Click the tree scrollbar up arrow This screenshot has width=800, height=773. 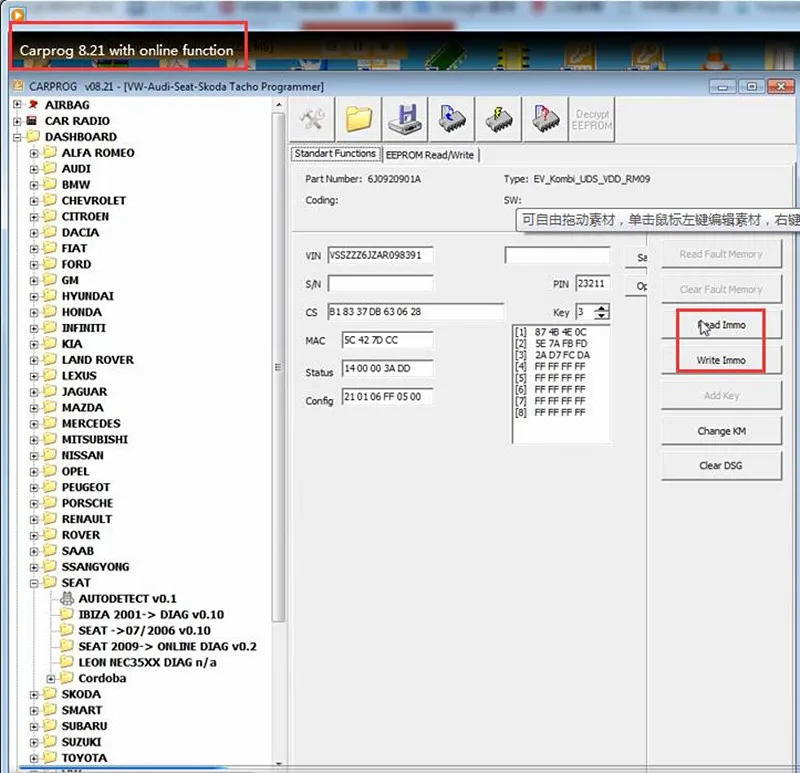pos(279,105)
